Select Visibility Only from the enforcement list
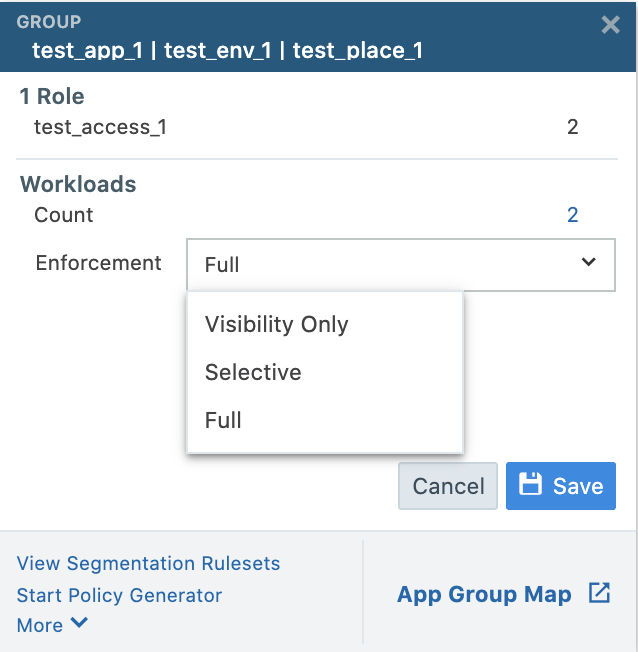This screenshot has width=638, height=652. (276, 324)
